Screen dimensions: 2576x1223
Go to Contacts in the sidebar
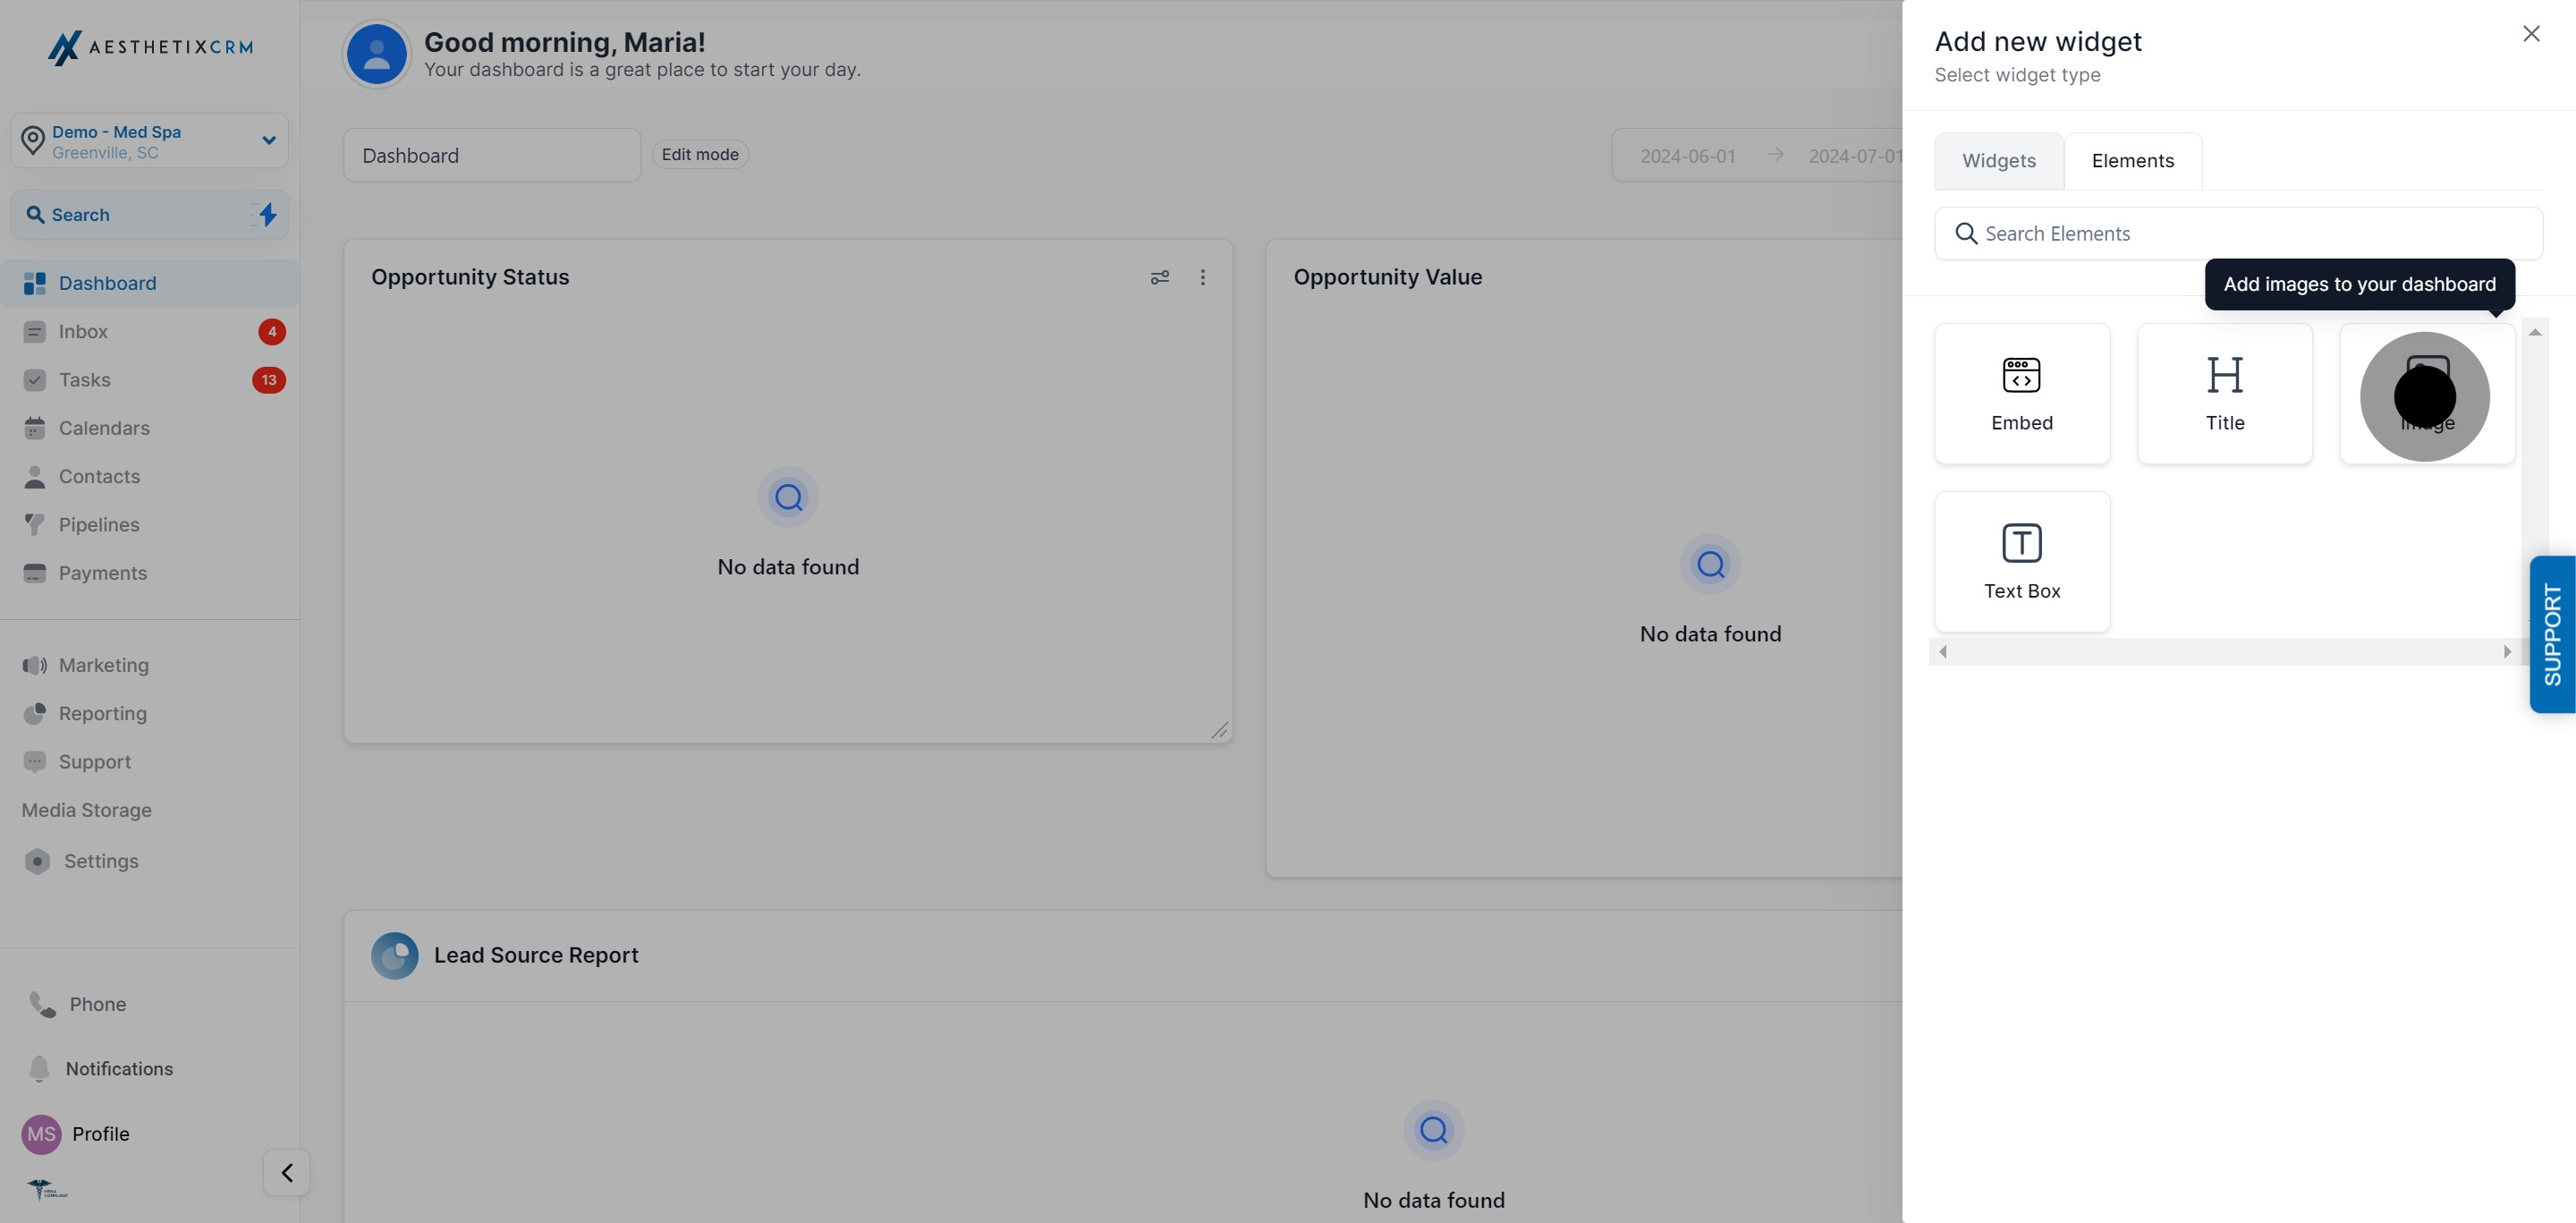tap(150, 476)
